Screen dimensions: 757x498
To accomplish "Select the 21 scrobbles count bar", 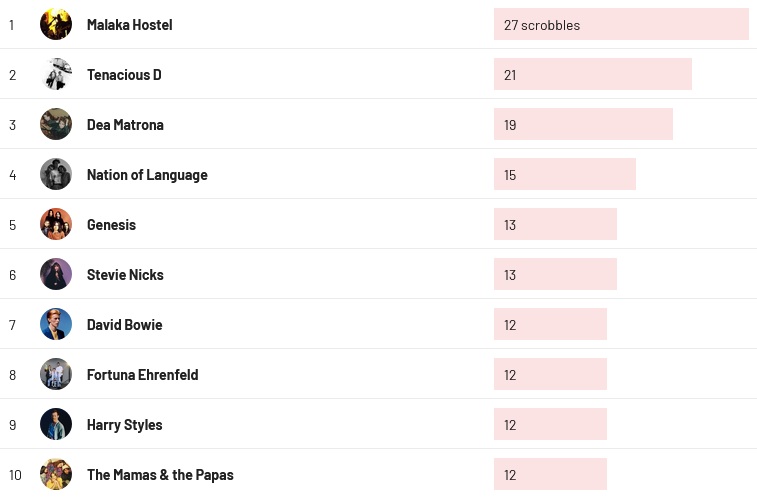I will coord(592,75).
